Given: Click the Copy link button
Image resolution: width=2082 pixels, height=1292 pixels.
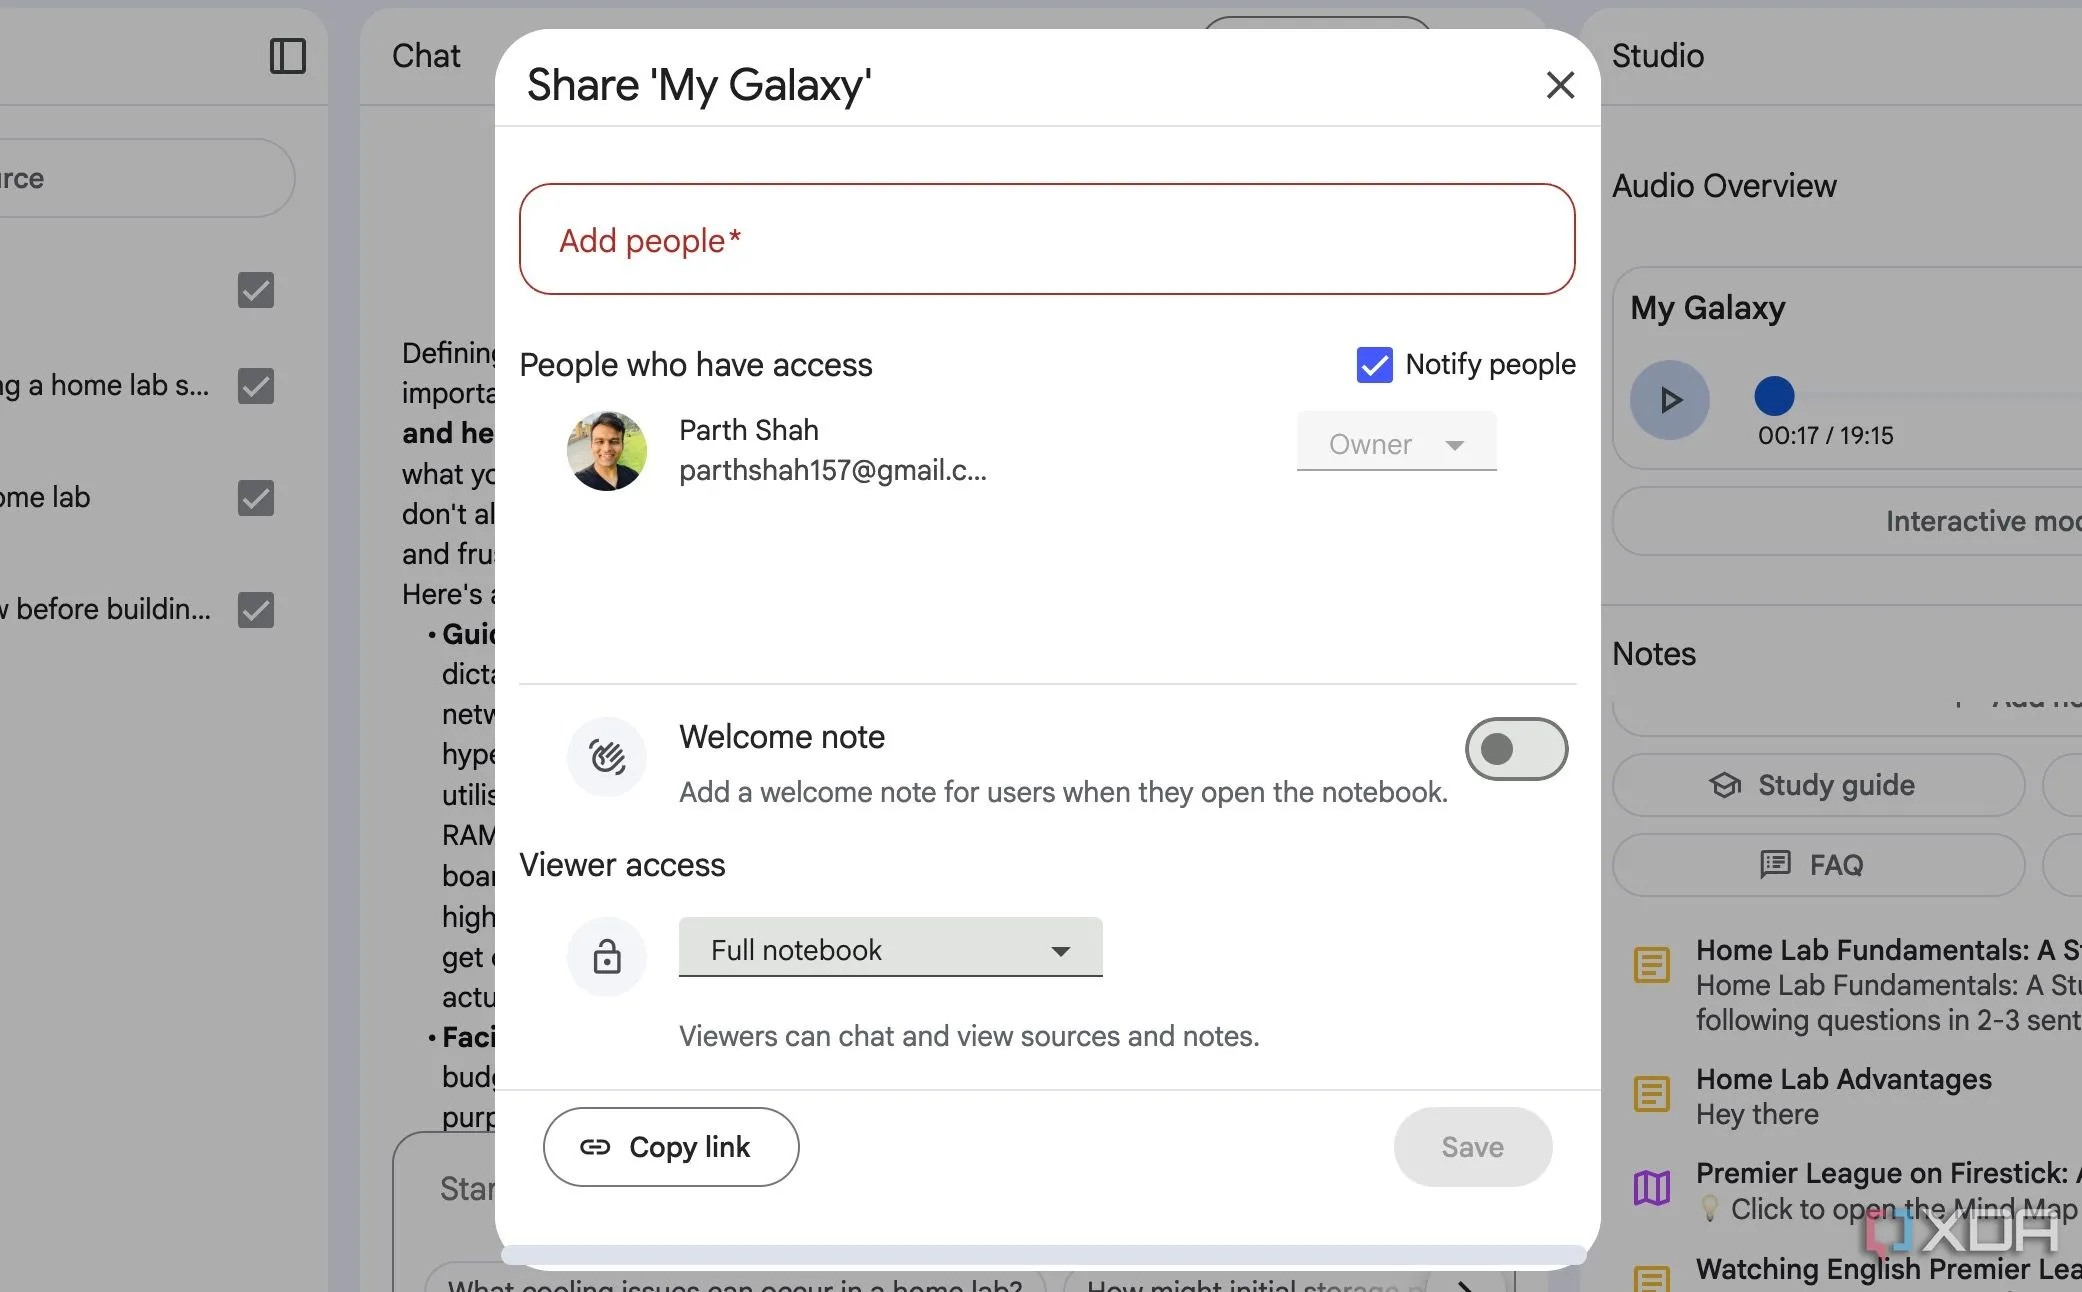Looking at the screenshot, I should point(671,1147).
